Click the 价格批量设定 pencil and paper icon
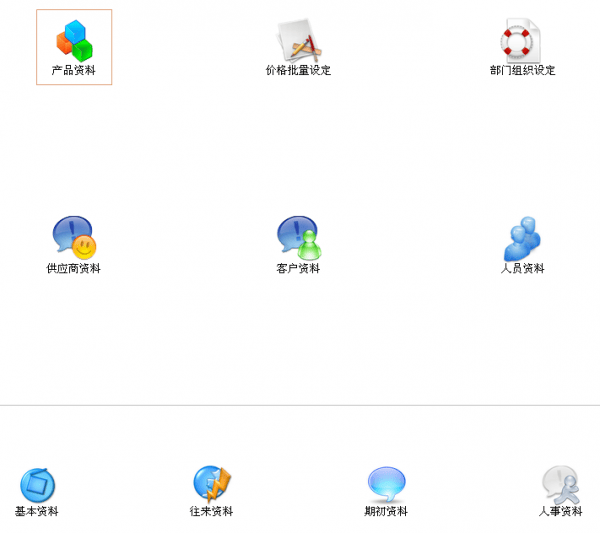 [297, 40]
